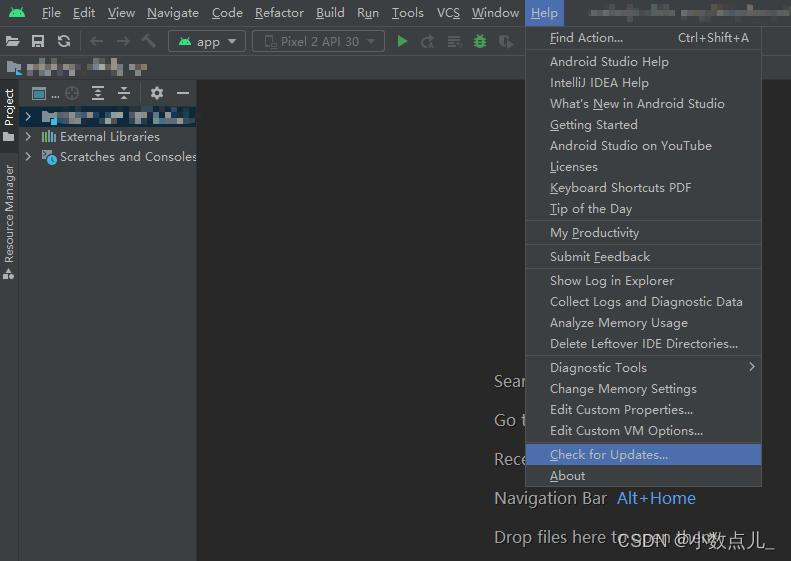Run app with green play icon
The image size is (791, 561).
(x=402, y=41)
